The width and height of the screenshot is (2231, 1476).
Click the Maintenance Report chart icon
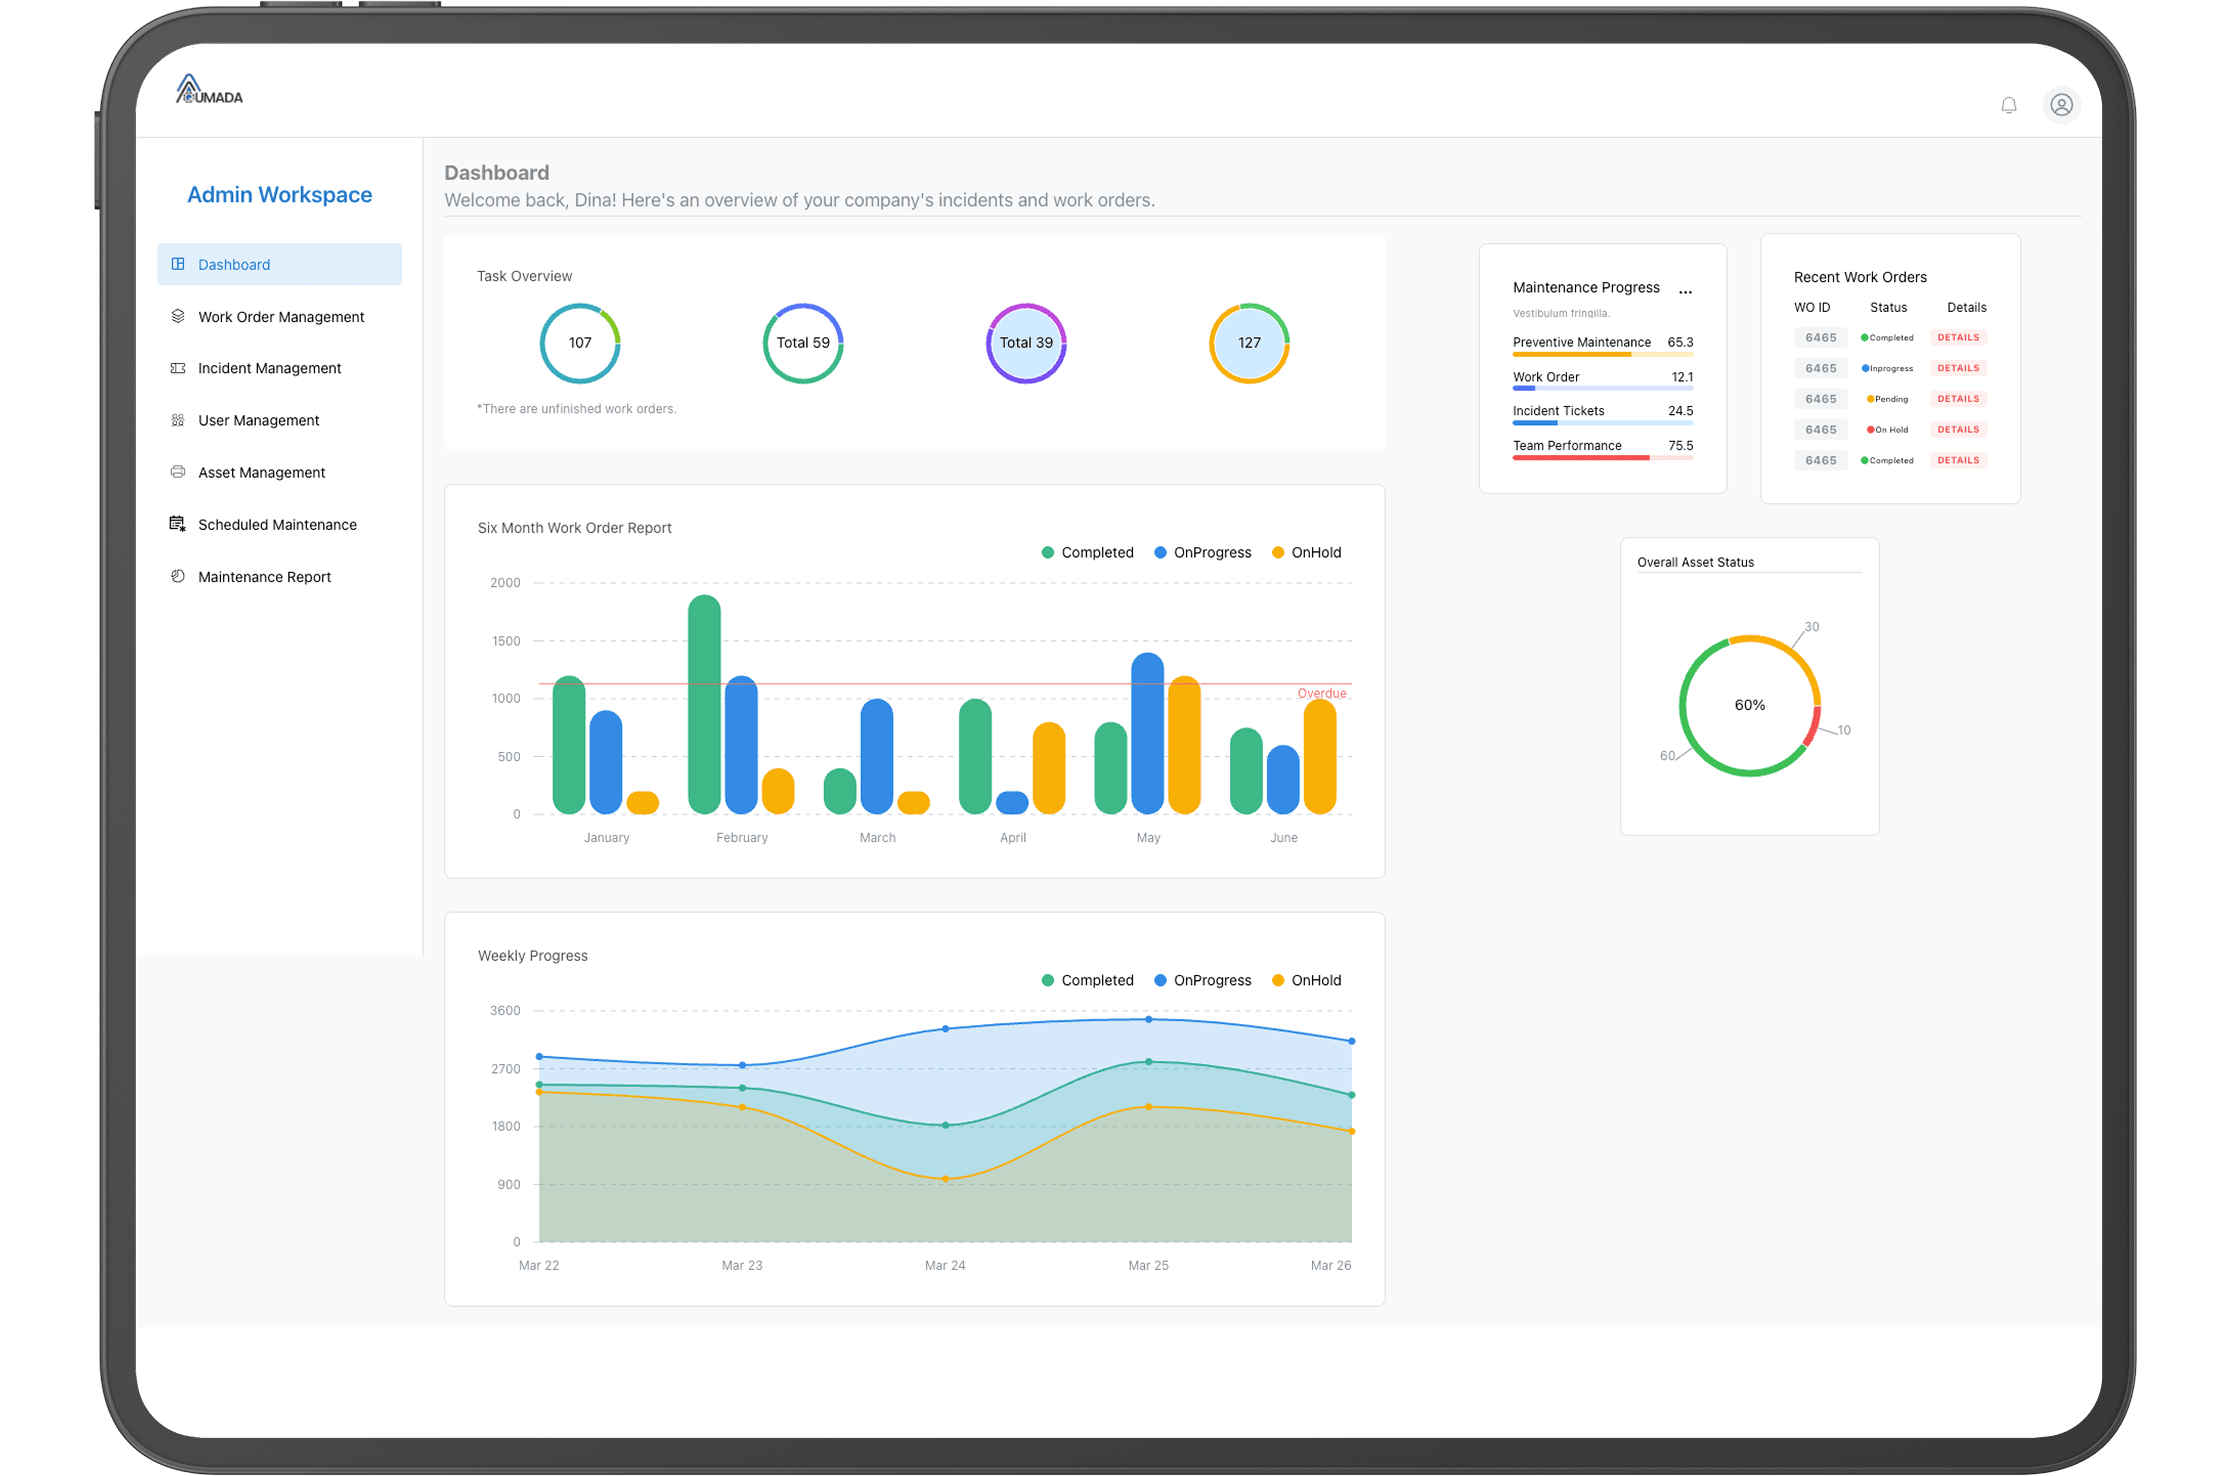coord(178,576)
